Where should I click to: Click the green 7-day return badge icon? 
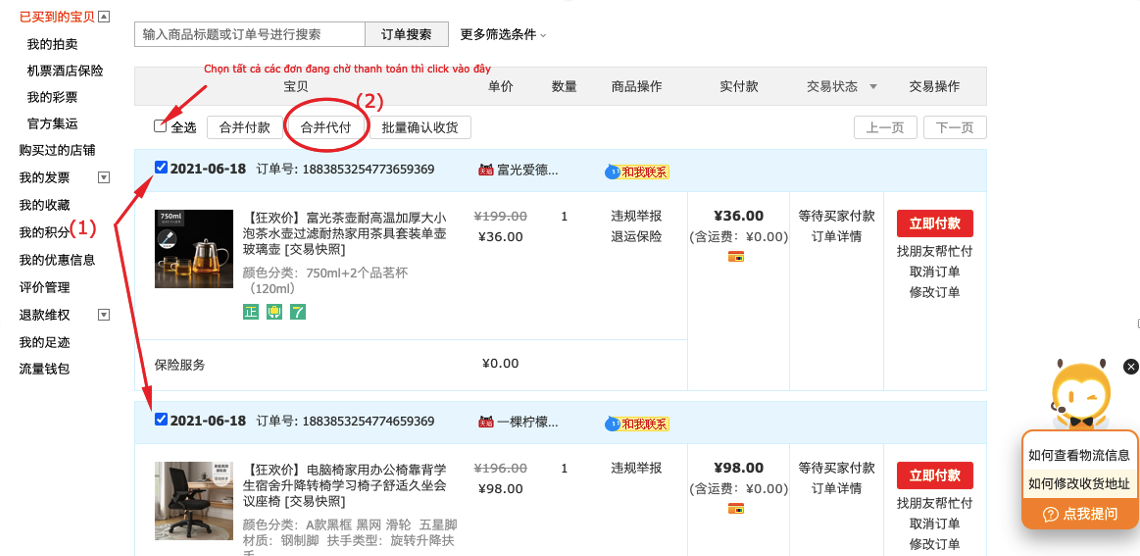(298, 312)
